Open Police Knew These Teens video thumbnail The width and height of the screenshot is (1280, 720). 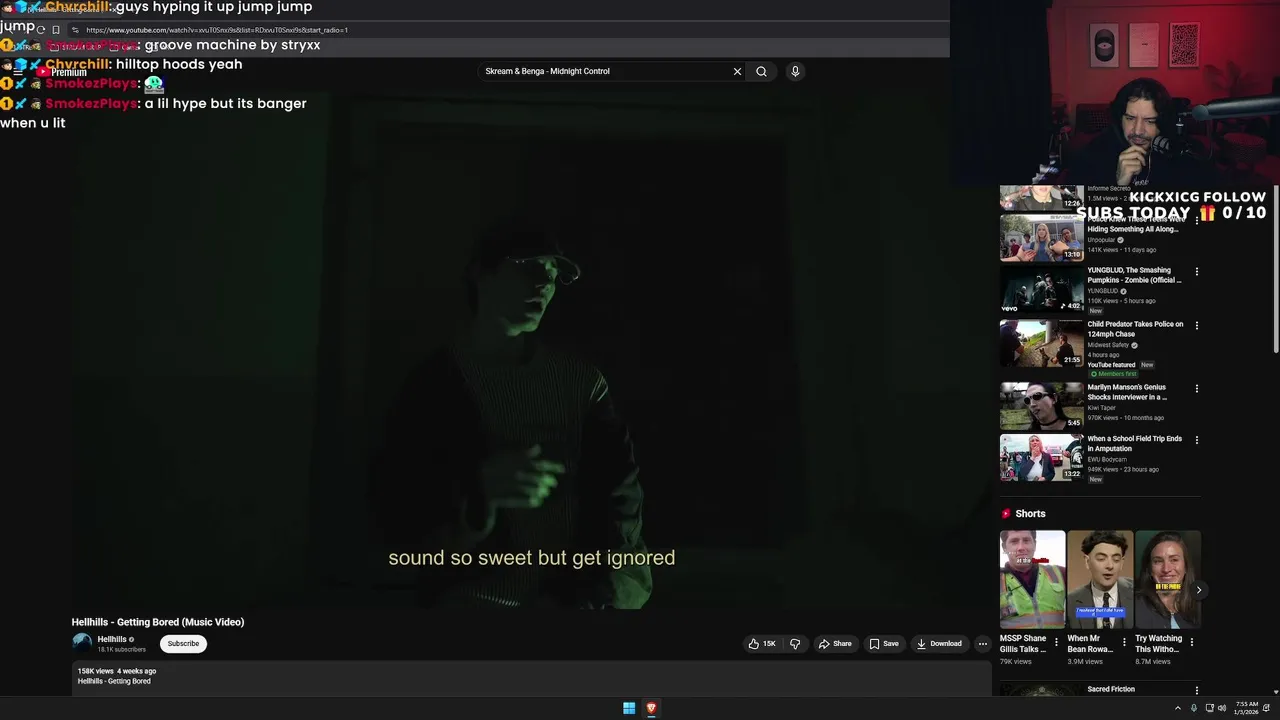pyautogui.click(x=1042, y=238)
